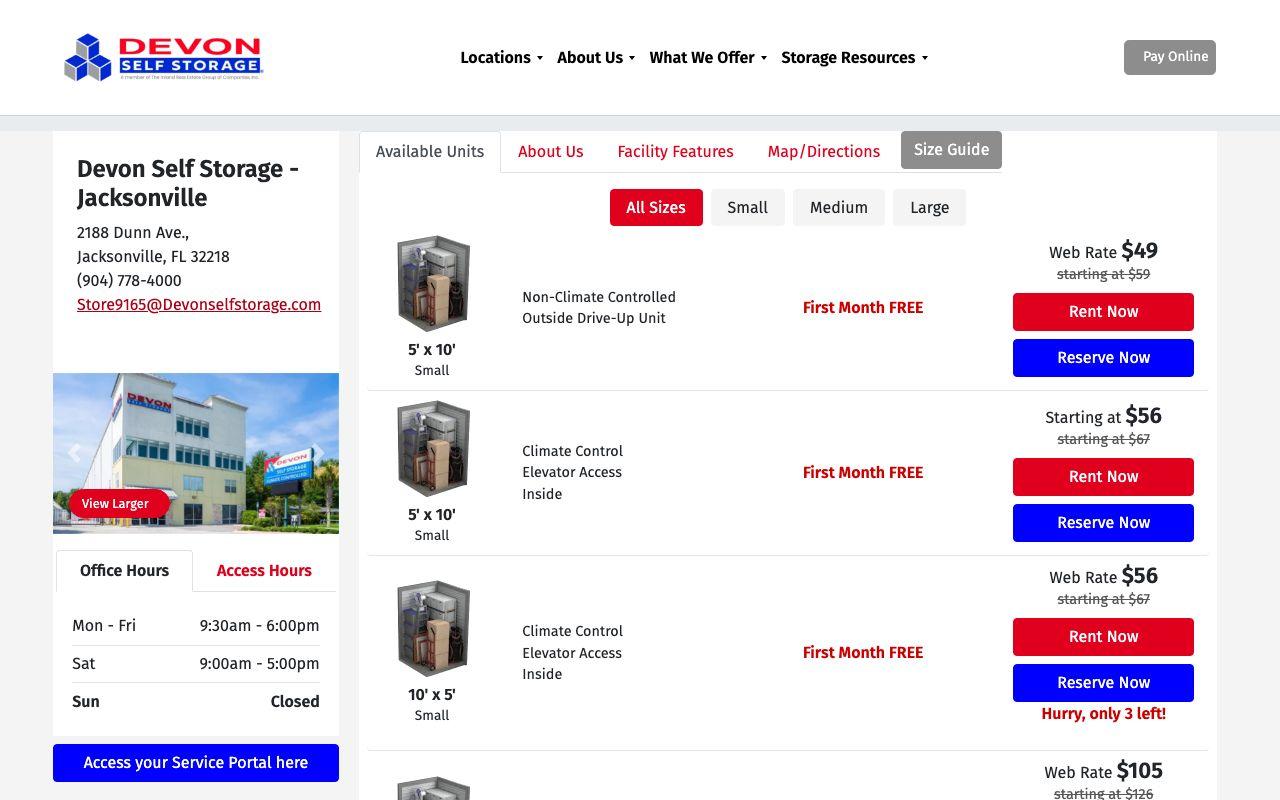
Task: Open the Storage Resources dropdown
Action: [855, 58]
